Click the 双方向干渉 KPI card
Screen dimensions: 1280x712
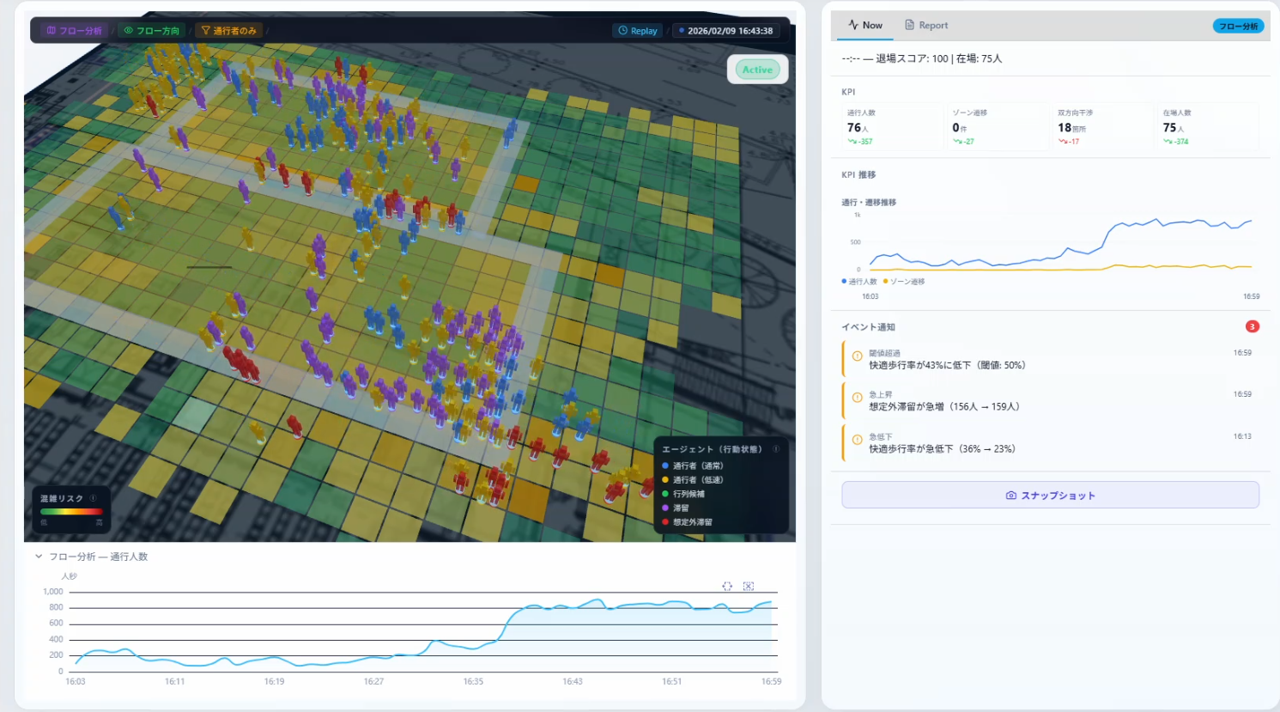tap(1103, 126)
